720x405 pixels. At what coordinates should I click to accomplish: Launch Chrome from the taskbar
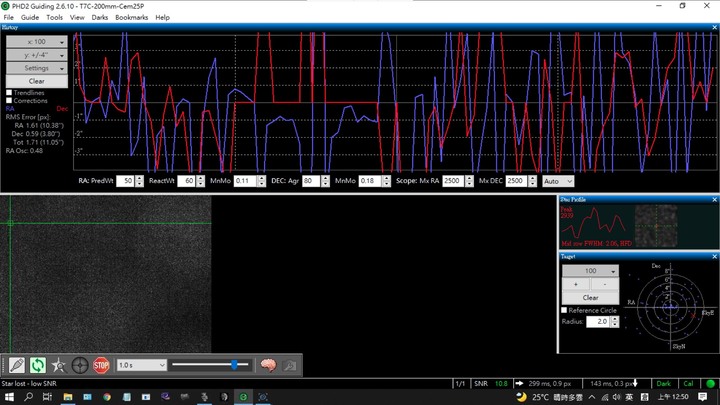click(x=107, y=397)
